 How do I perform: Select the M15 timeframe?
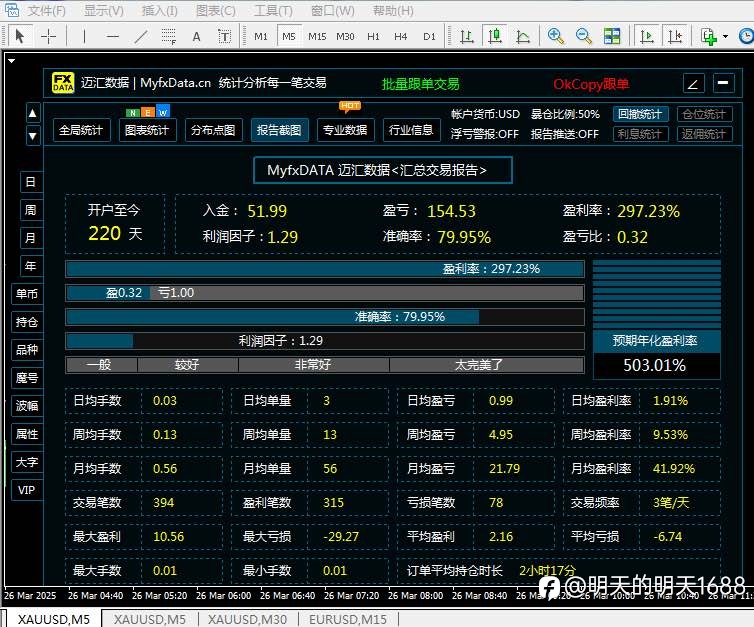click(x=317, y=37)
